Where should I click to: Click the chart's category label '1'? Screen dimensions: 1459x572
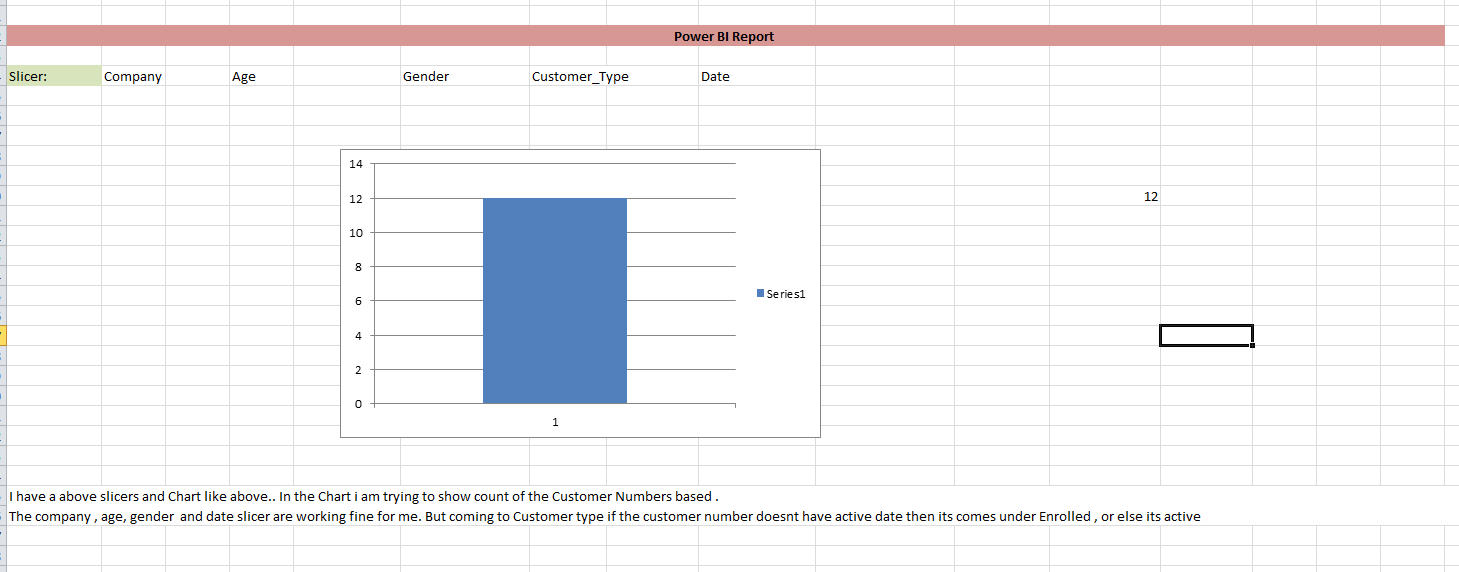point(555,422)
